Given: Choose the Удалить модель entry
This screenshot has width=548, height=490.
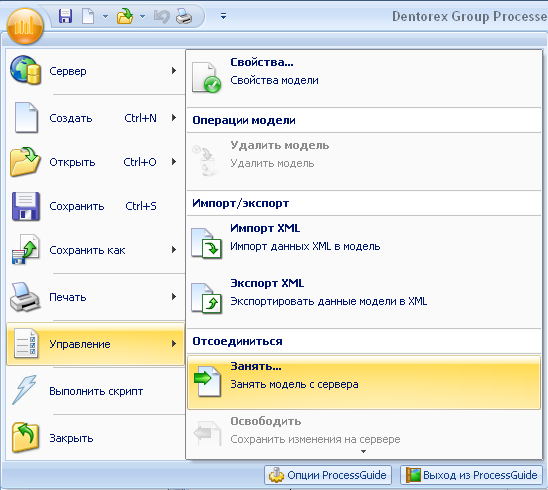Looking at the screenshot, I should (364, 161).
